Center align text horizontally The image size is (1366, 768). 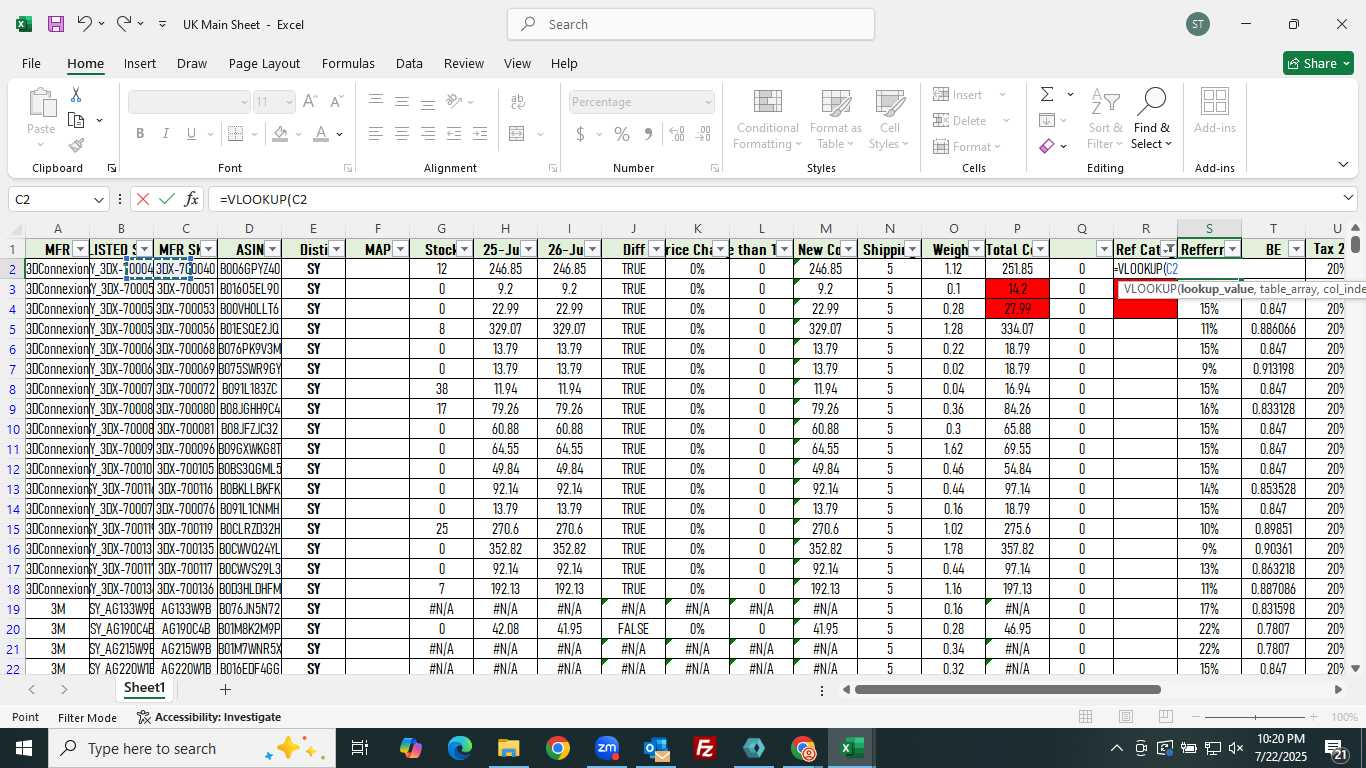402,134
